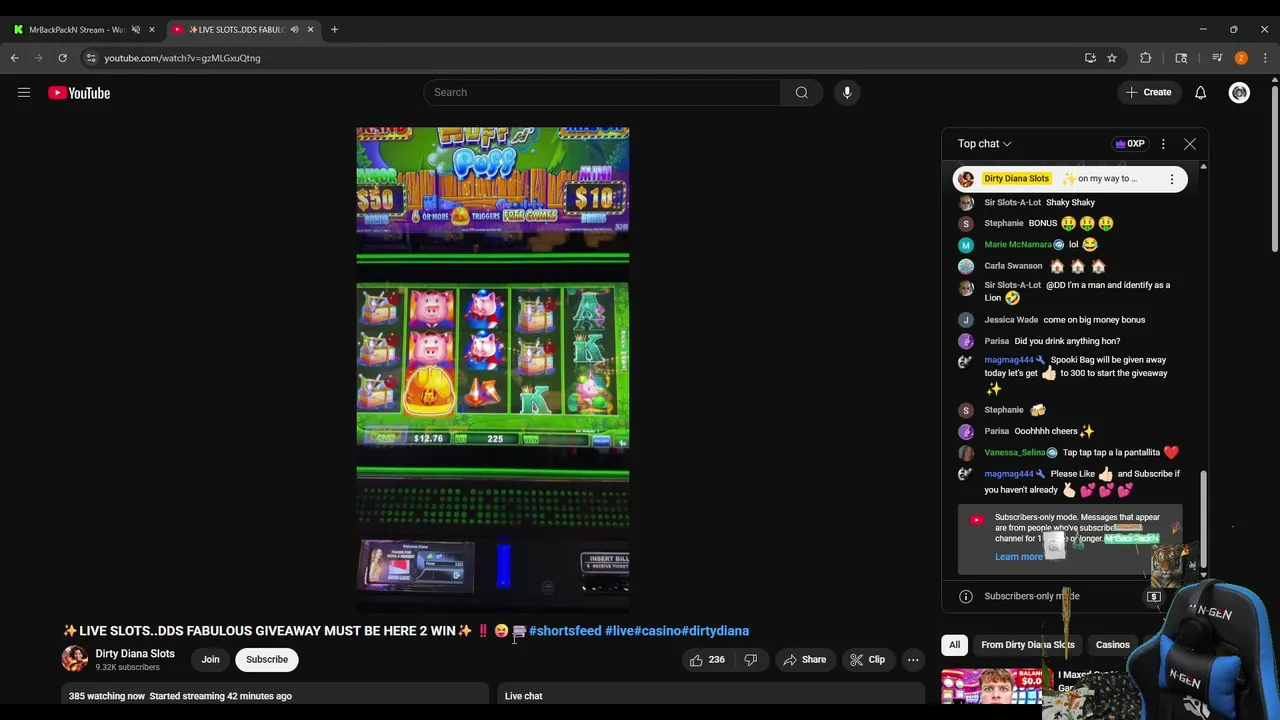Click the browser address bar URL
Image resolution: width=1280 pixels, height=720 pixels.
pyautogui.click(x=182, y=58)
